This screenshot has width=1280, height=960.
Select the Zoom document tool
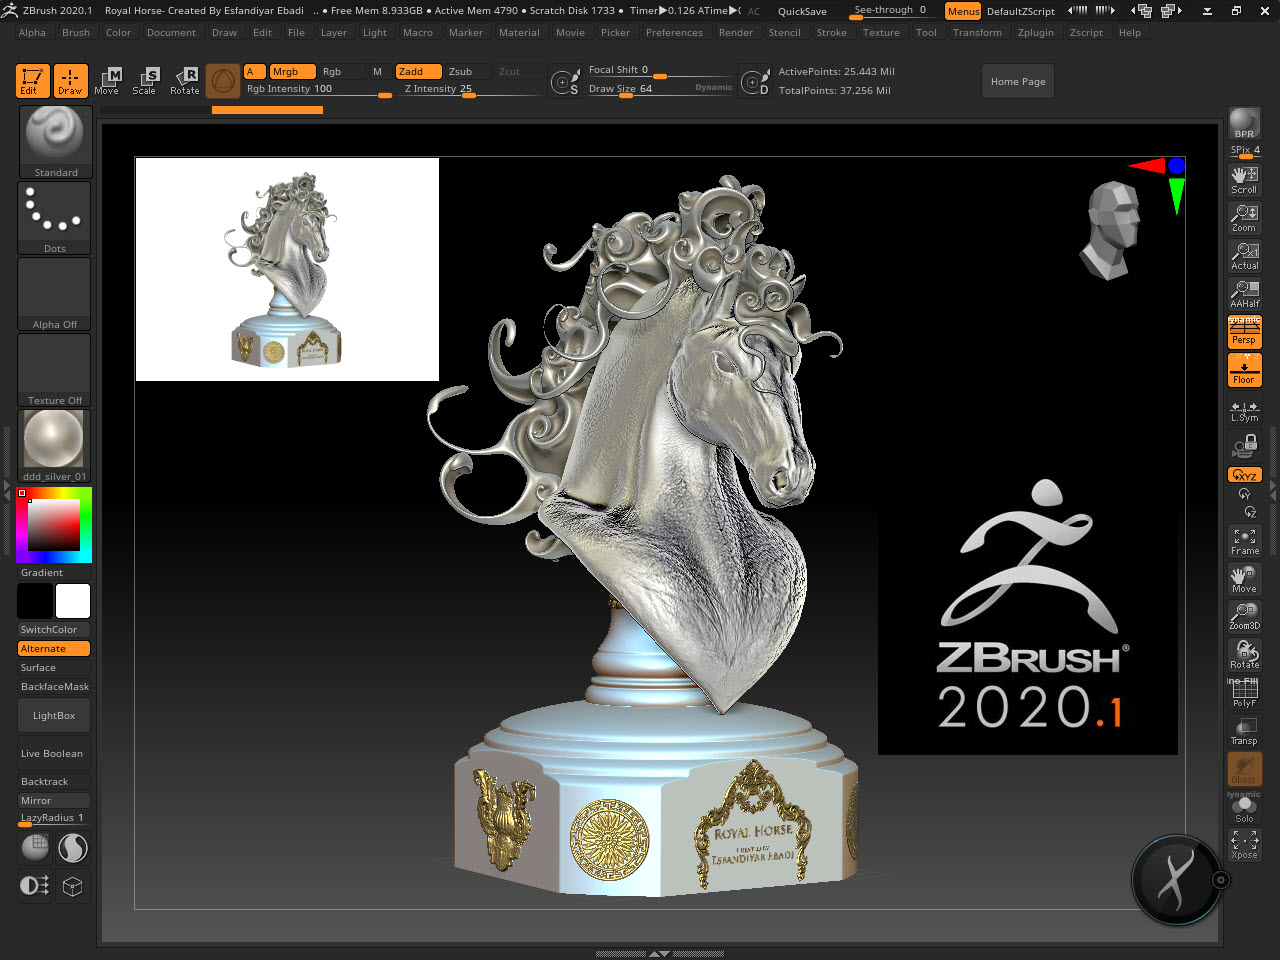[1244, 218]
